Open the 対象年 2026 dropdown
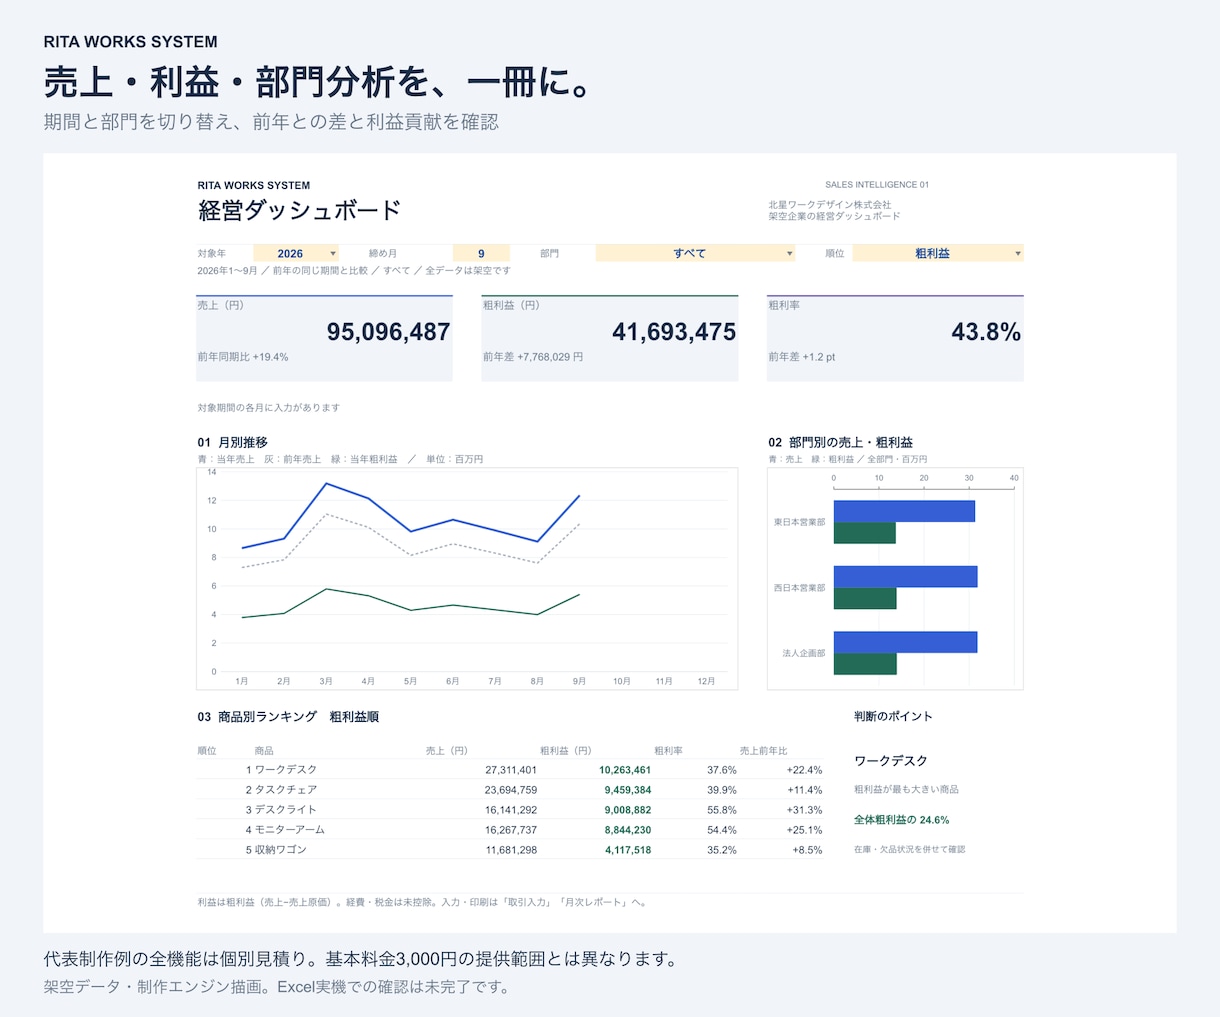1220x1017 pixels. (296, 254)
